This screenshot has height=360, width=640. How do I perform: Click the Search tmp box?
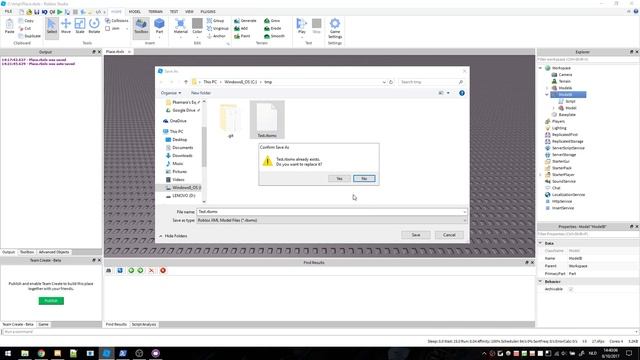[431, 82]
